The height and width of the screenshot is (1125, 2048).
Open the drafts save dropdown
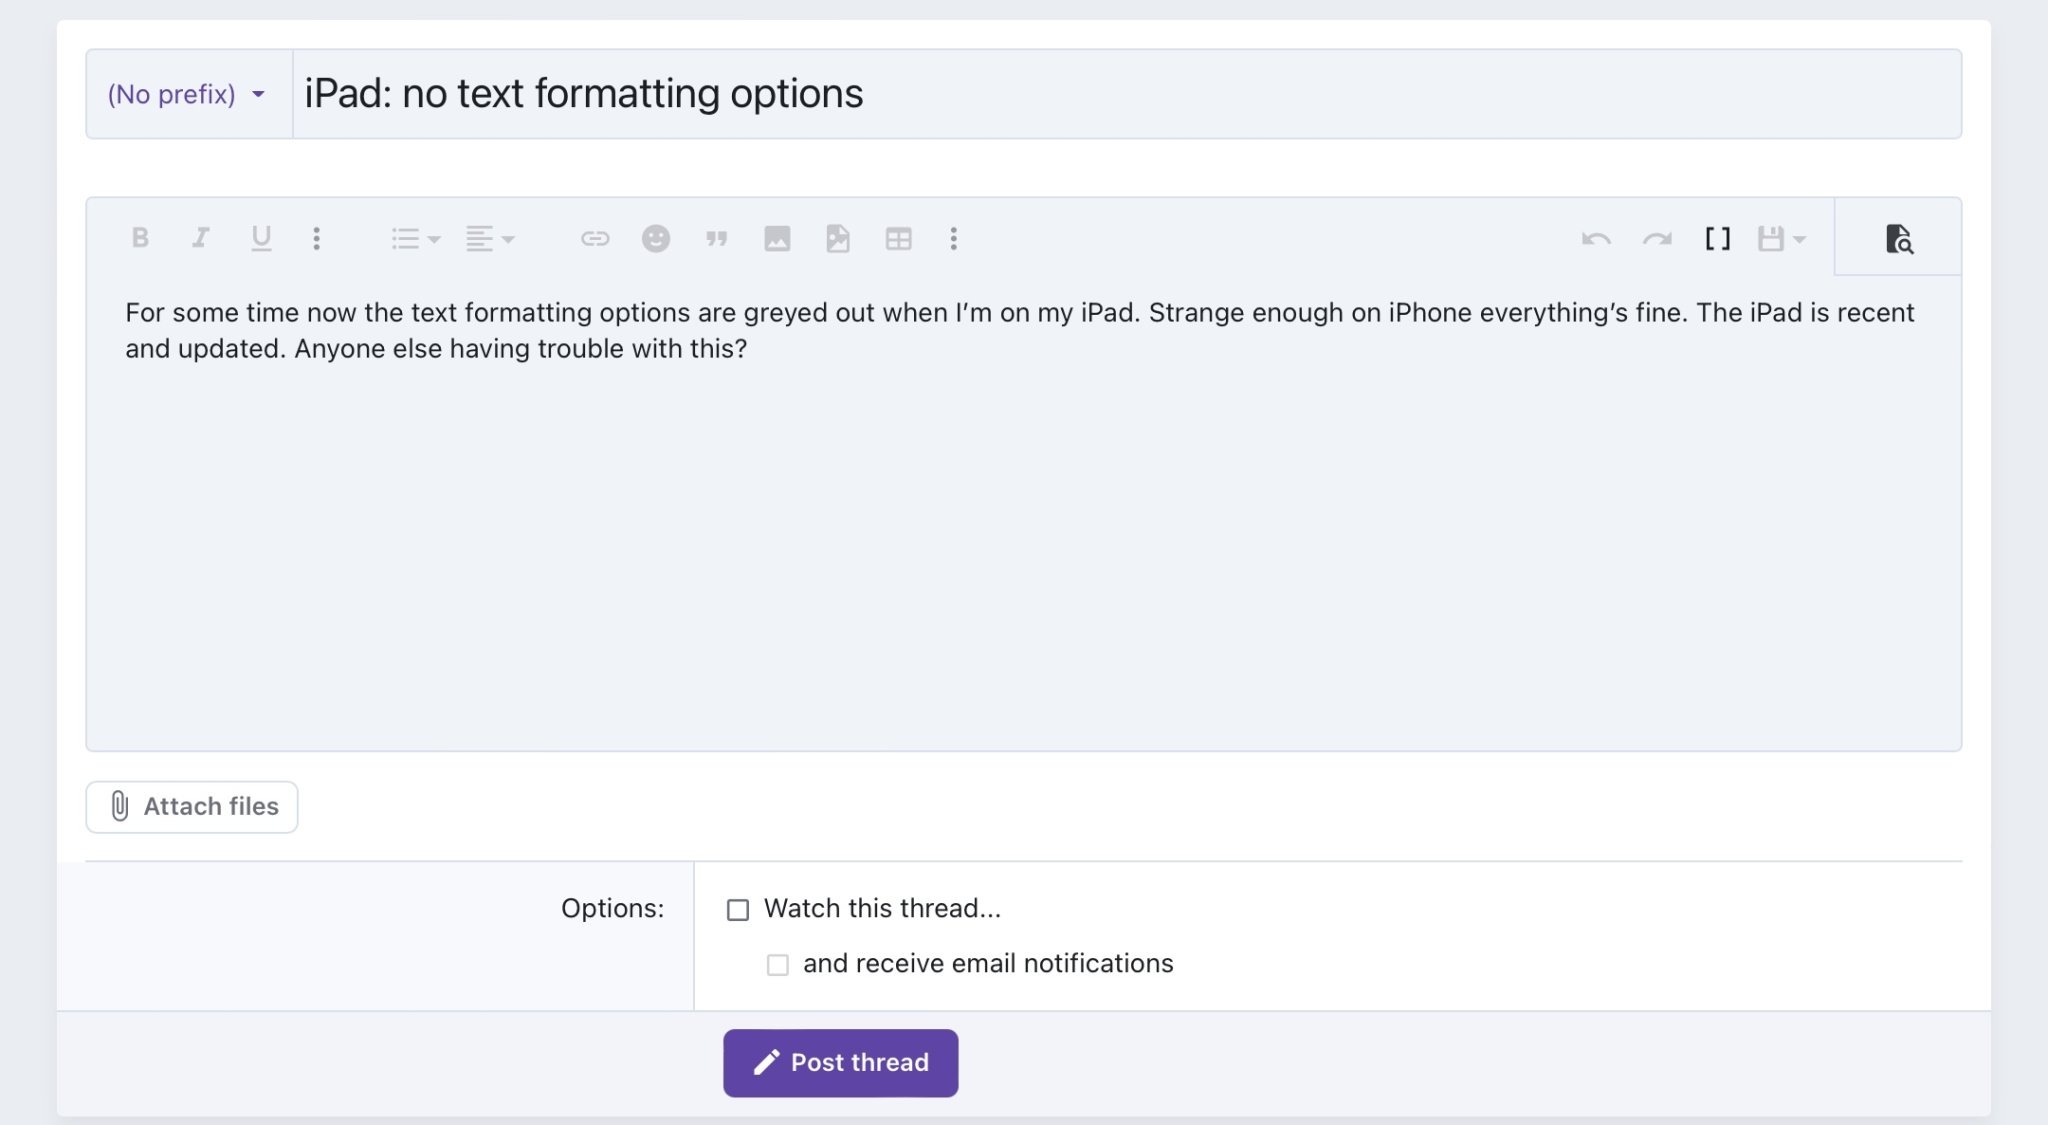[1781, 238]
